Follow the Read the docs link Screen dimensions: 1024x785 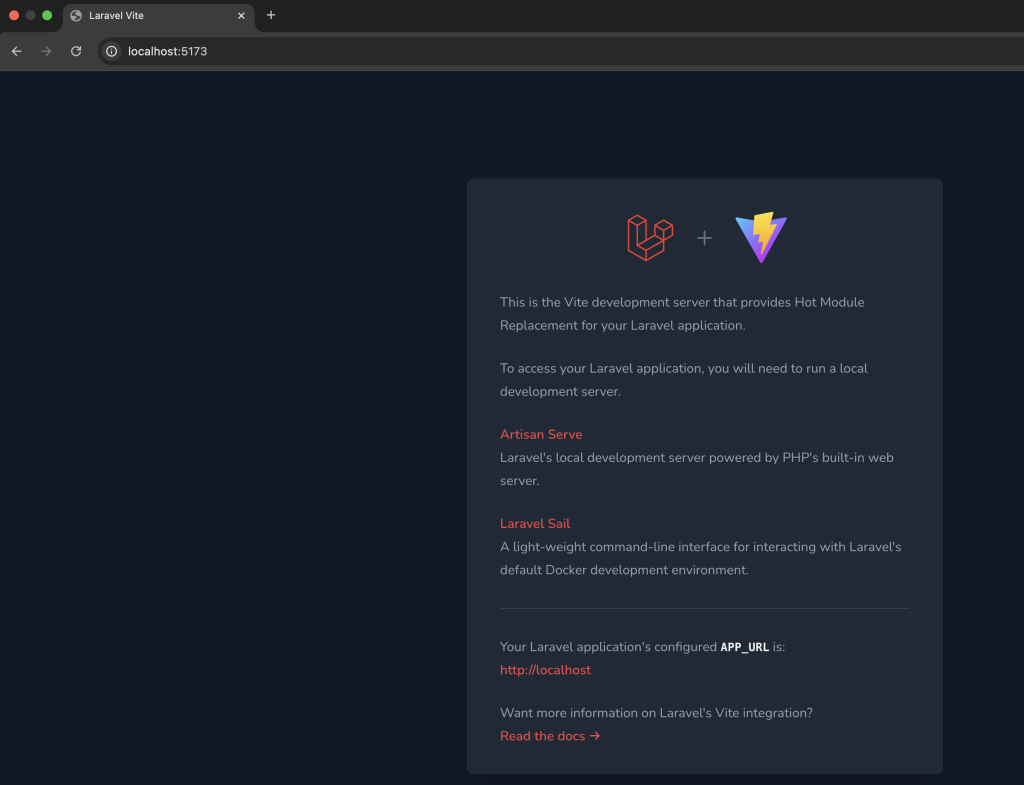(550, 736)
